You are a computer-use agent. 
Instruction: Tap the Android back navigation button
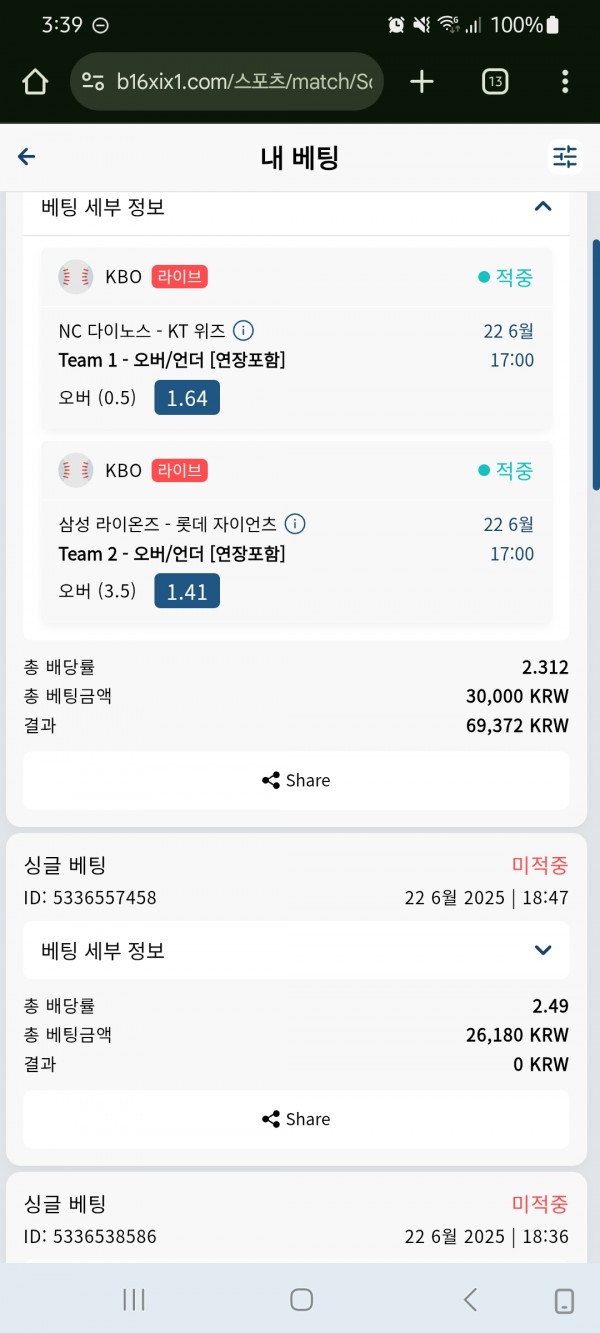[470, 1299]
